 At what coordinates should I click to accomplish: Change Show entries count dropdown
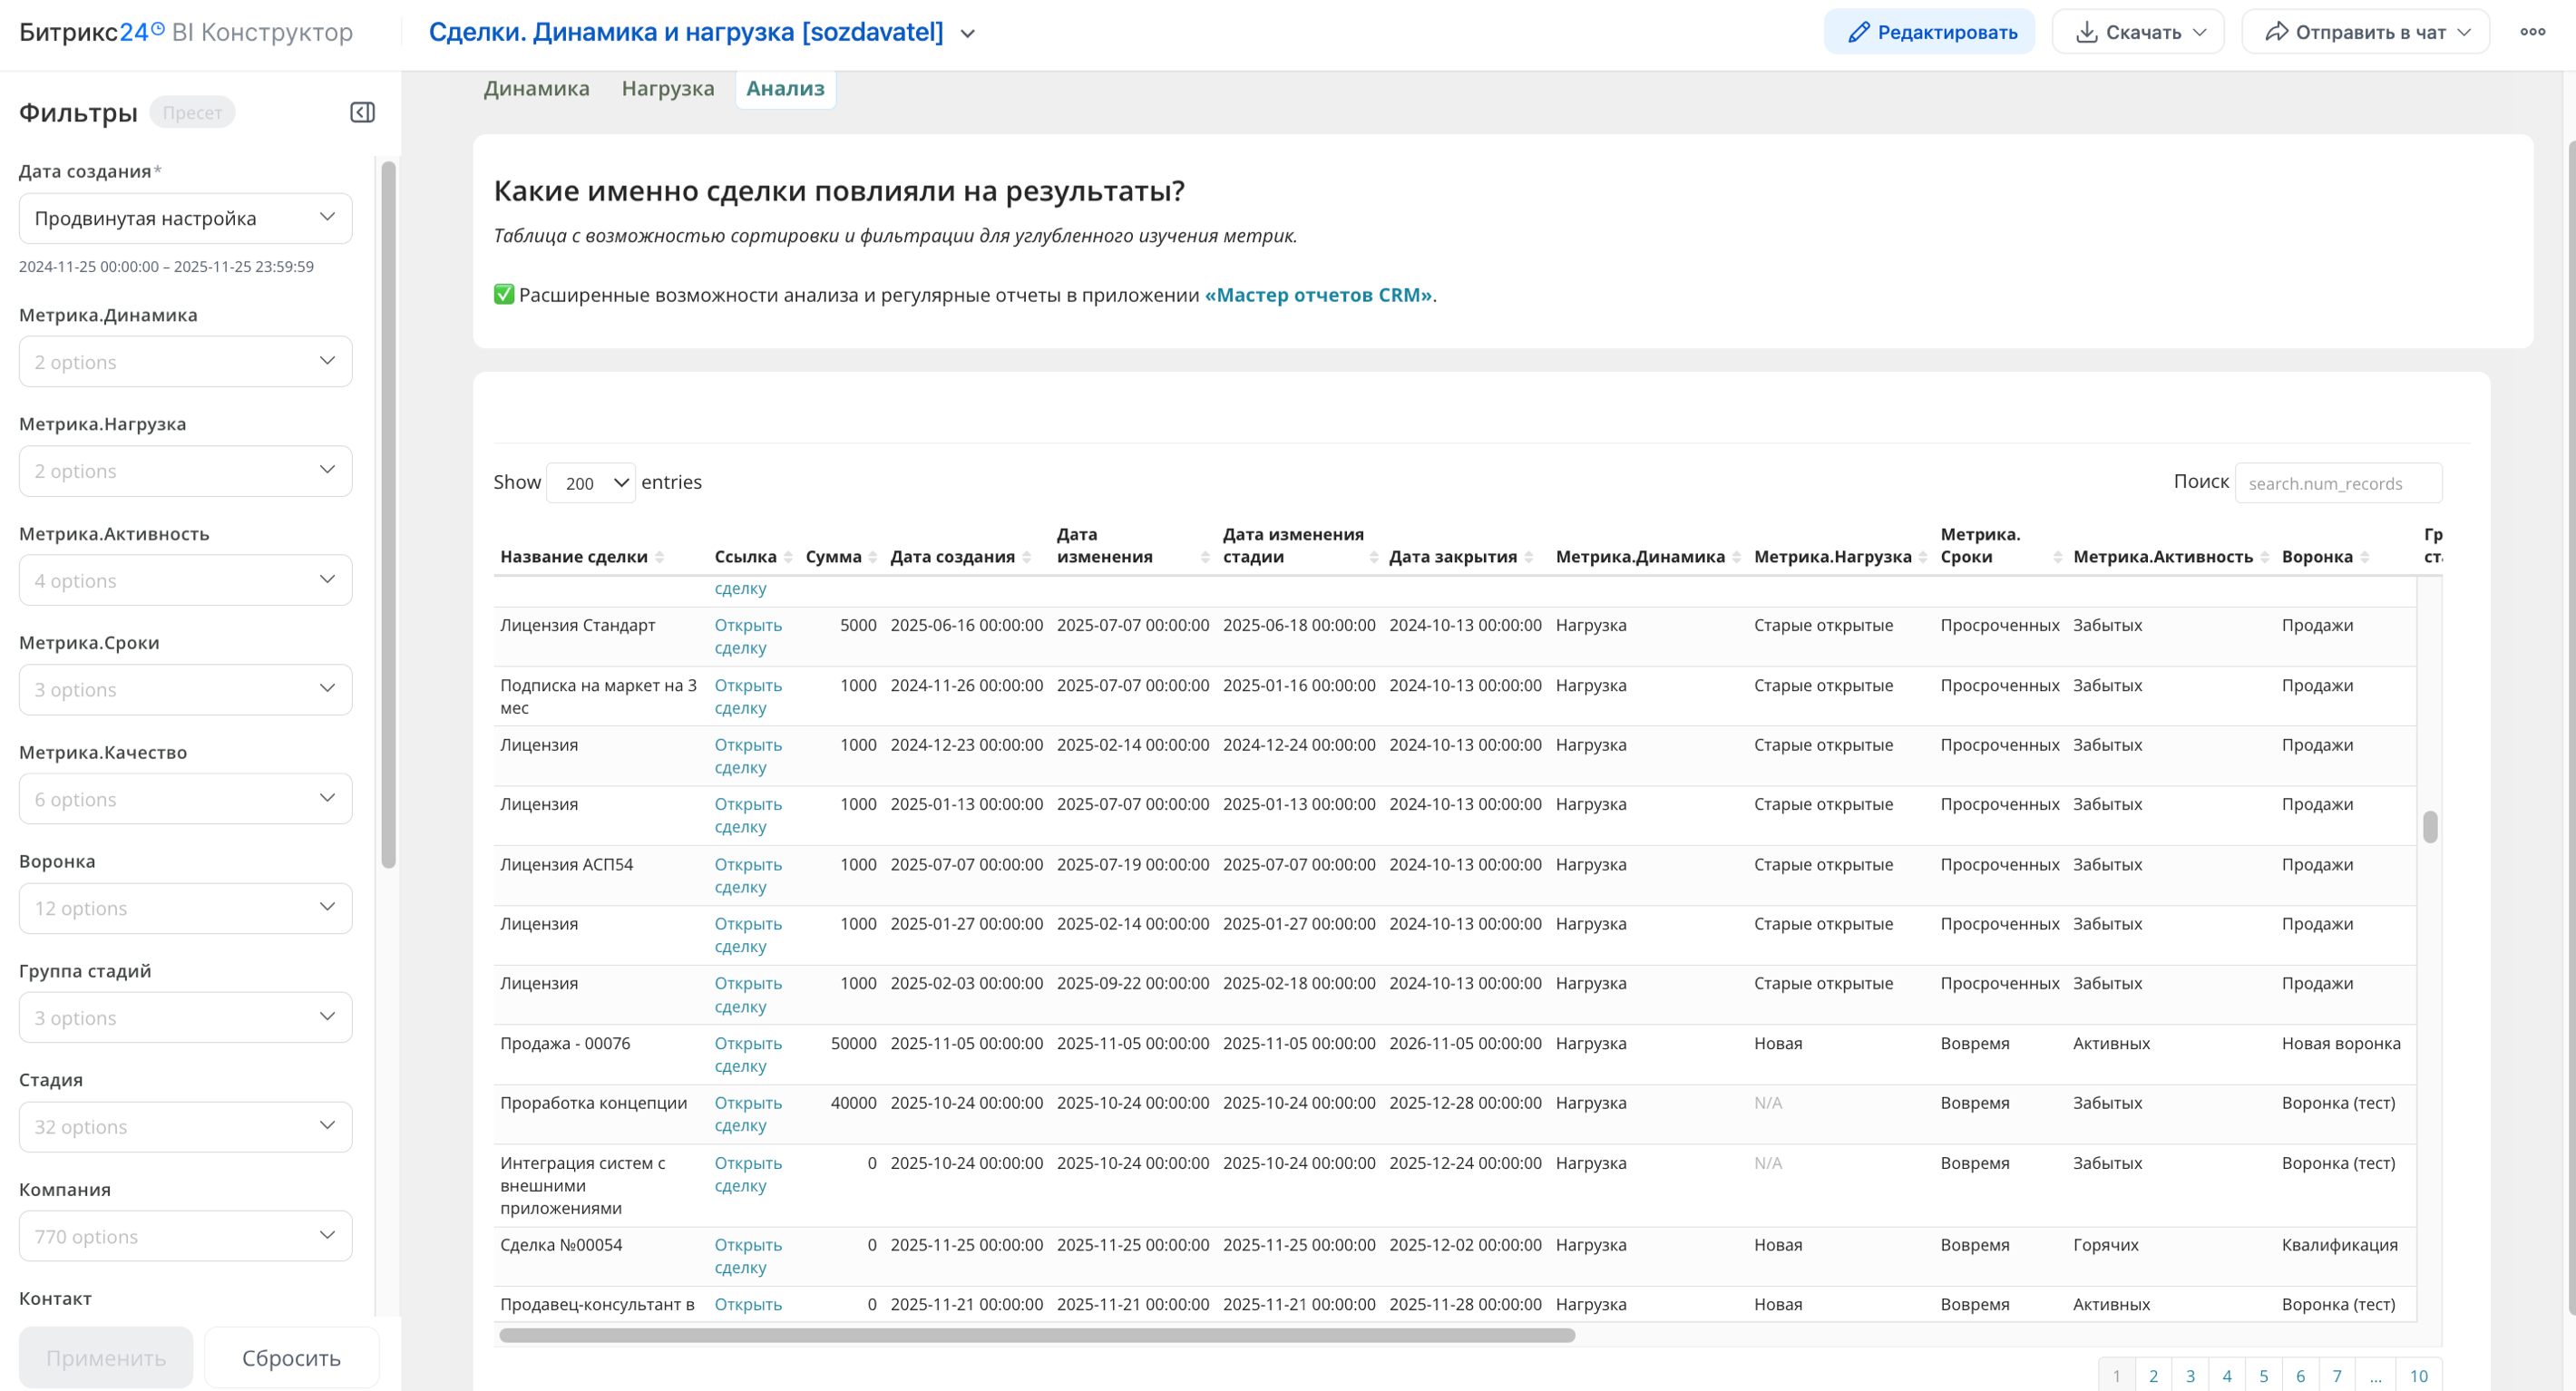[591, 483]
